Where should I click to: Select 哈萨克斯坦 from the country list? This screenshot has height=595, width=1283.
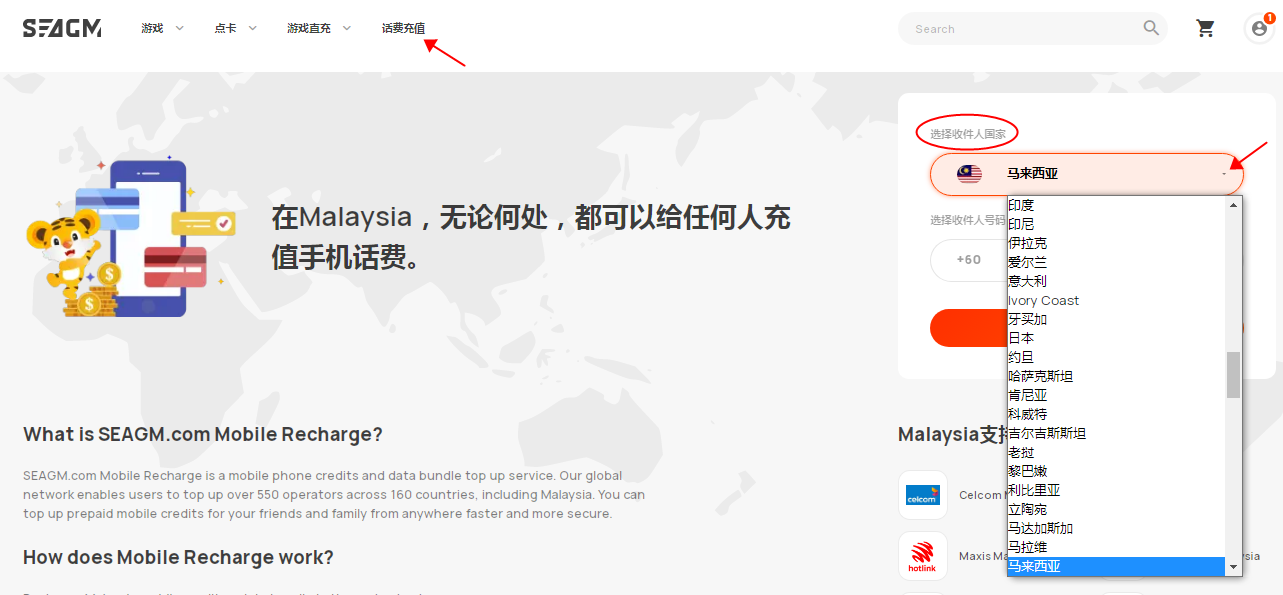point(1116,376)
